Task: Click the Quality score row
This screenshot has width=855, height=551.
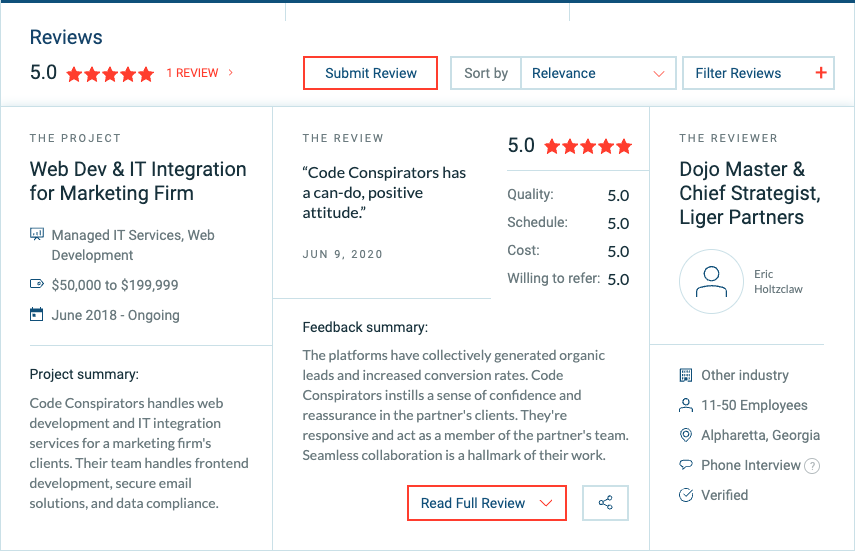Action: (x=568, y=195)
